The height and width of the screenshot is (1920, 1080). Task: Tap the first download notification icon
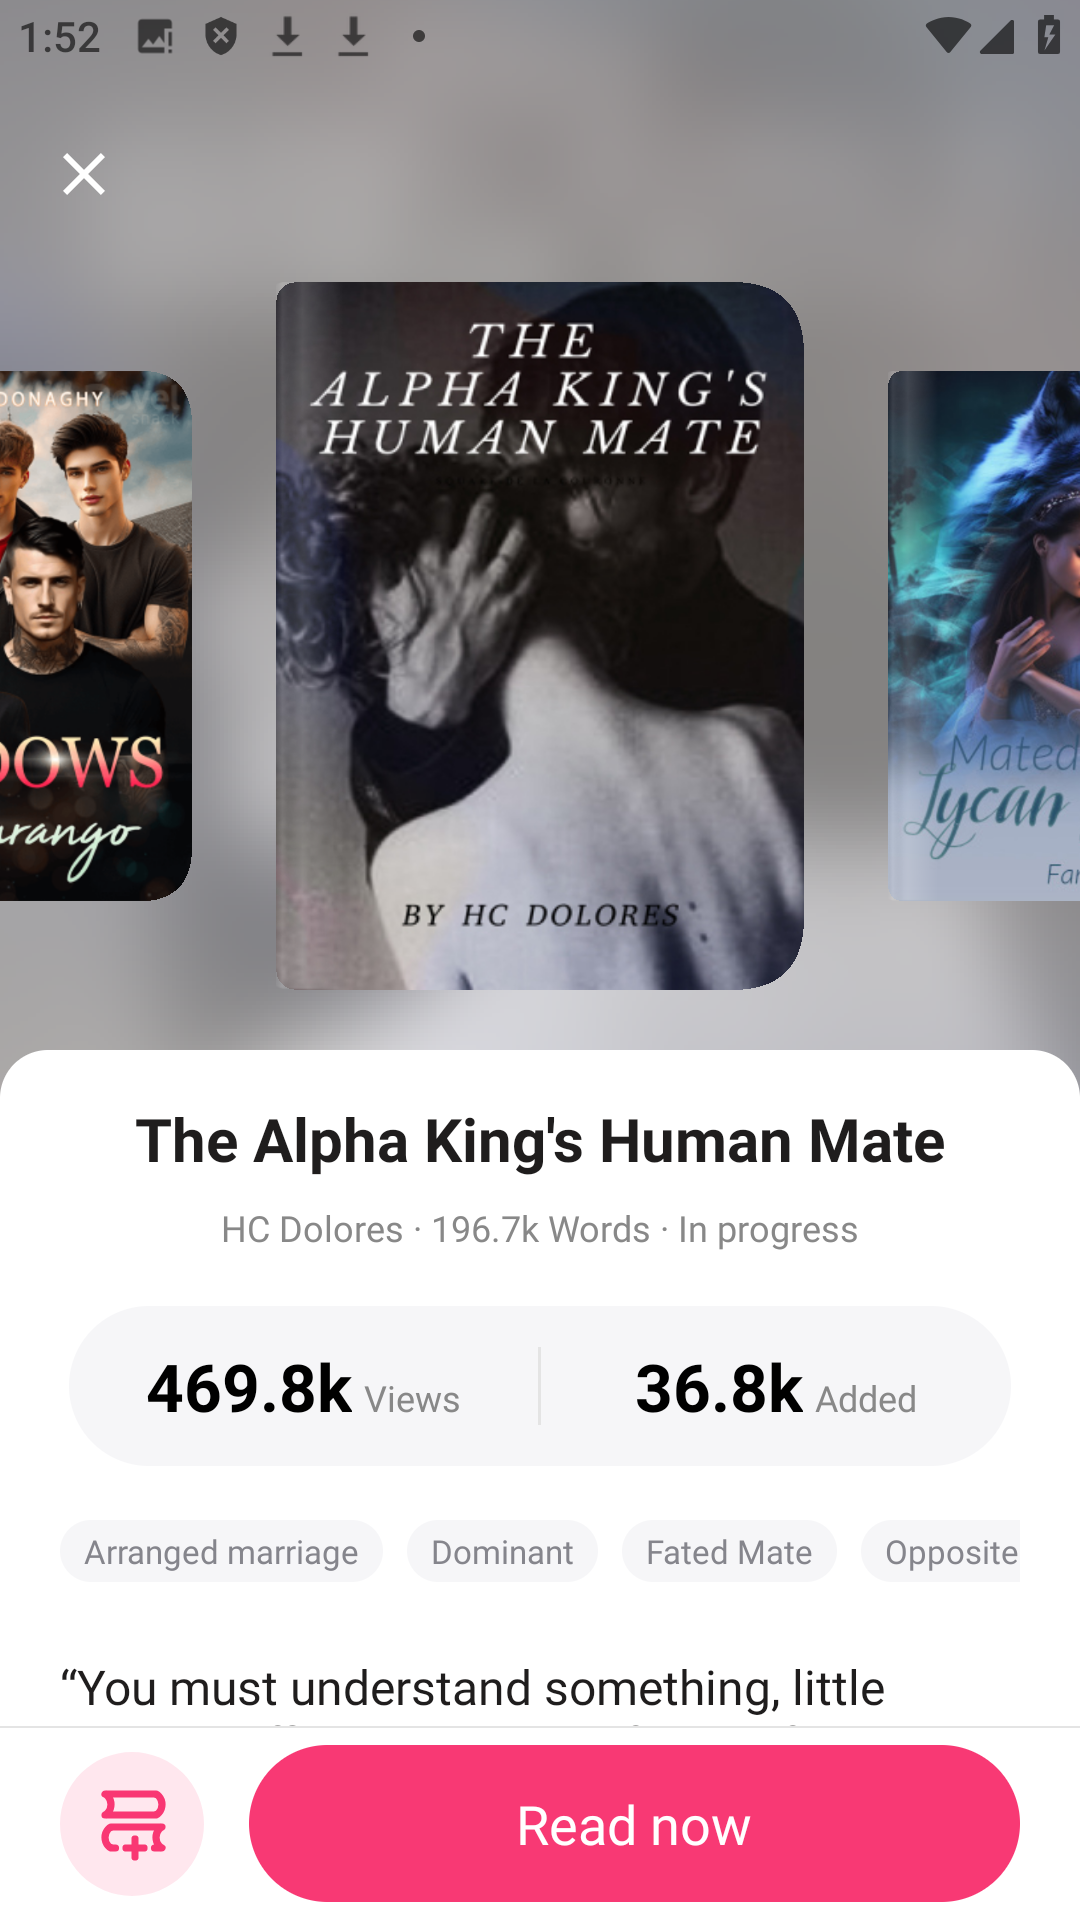(x=287, y=37)
